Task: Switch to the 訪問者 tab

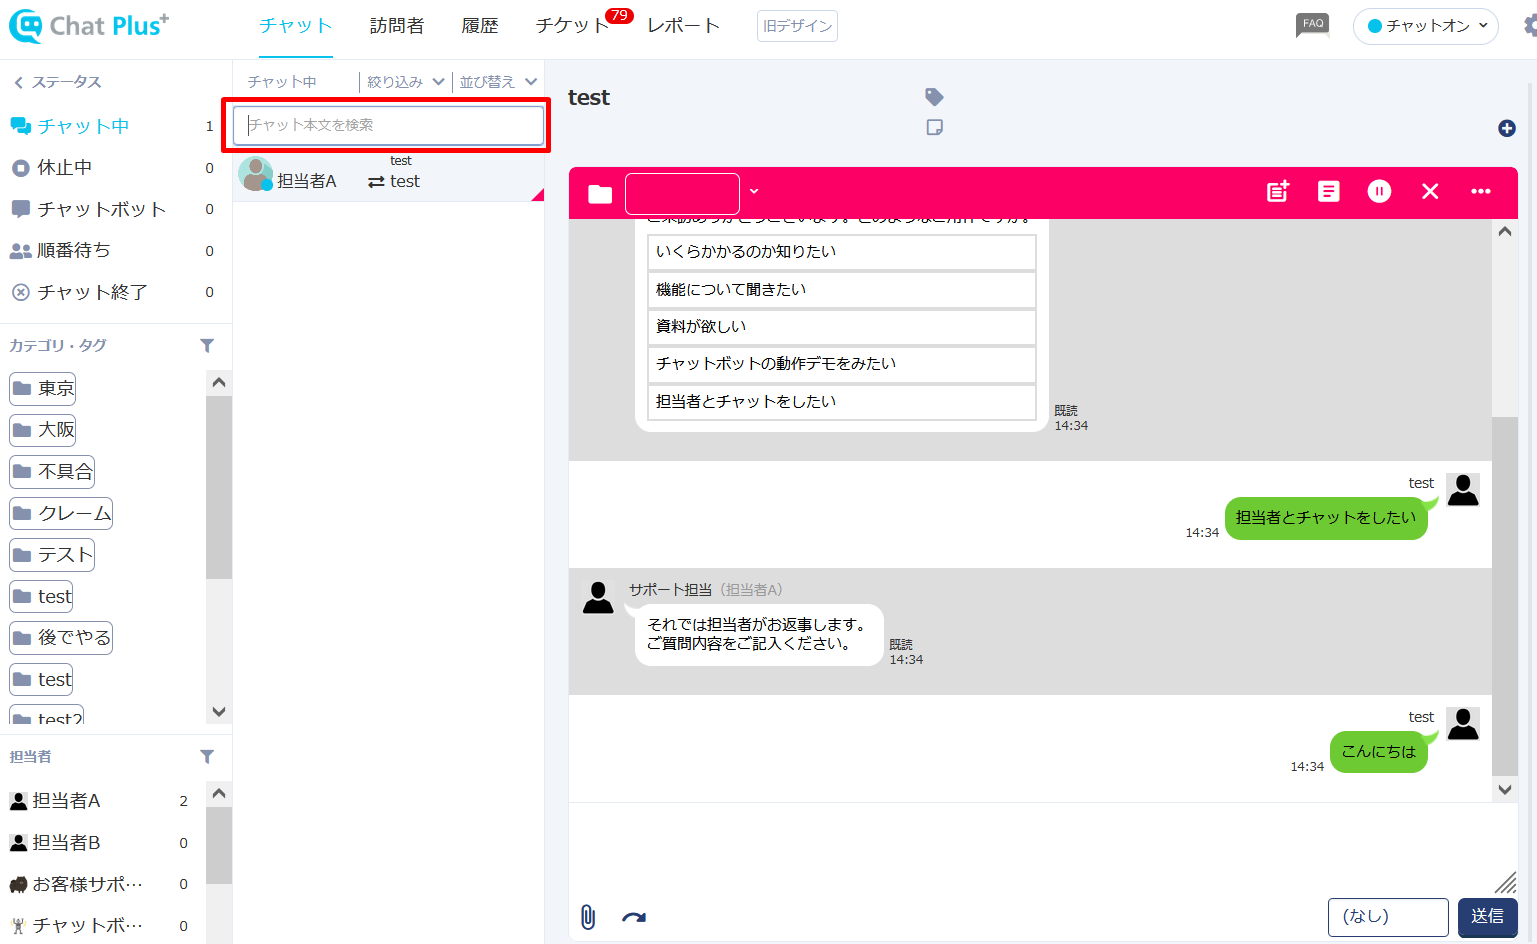Action: point(397,26)
